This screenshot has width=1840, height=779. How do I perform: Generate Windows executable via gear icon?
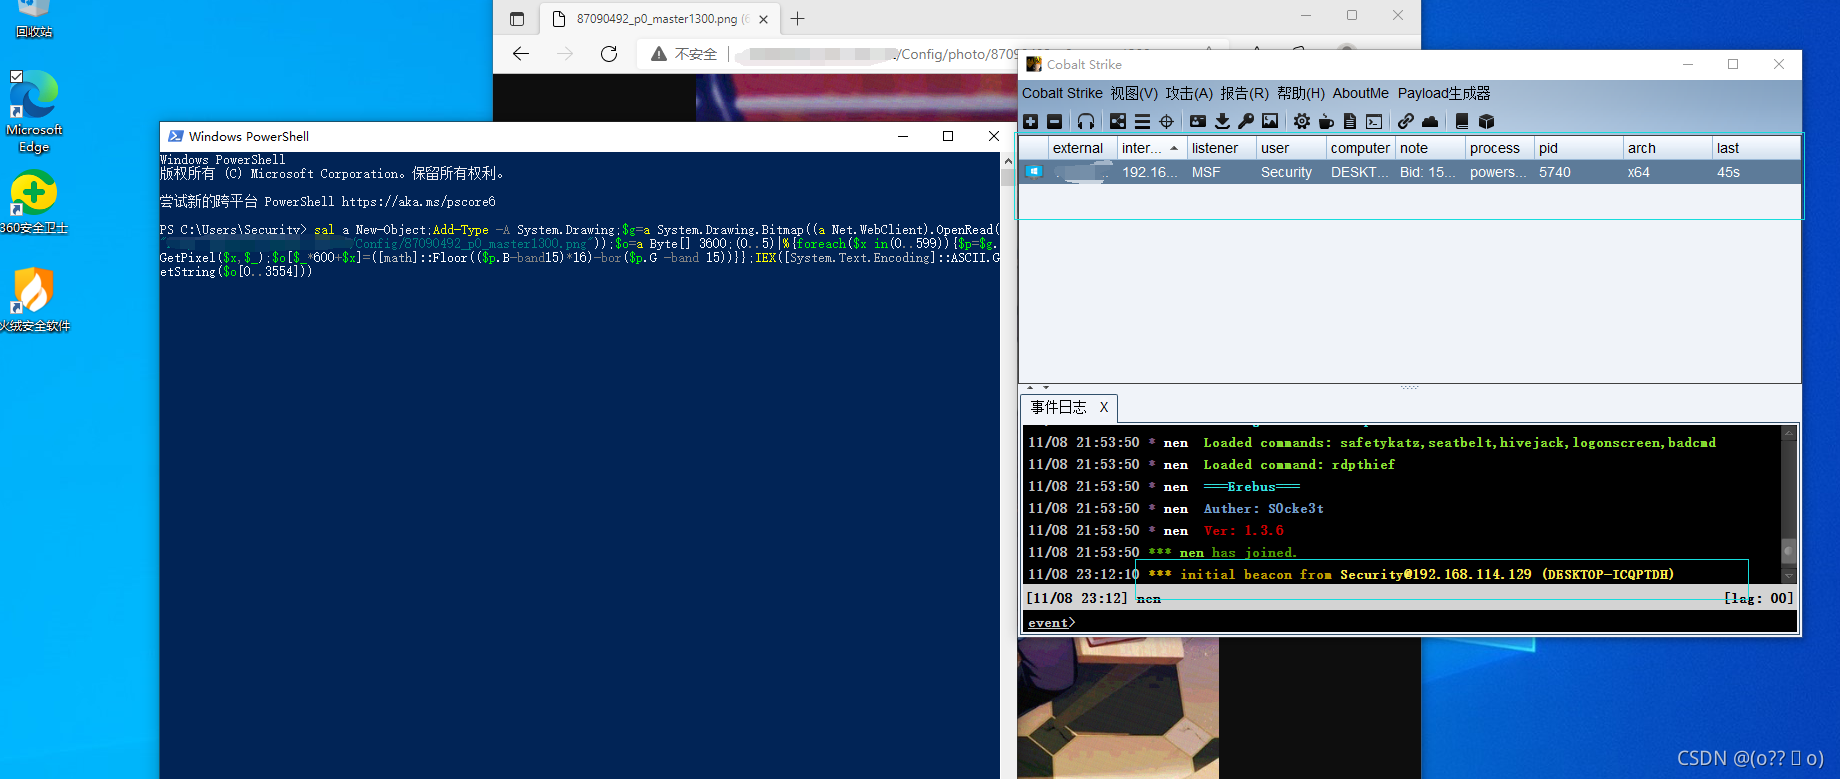tap(1301, 121)
